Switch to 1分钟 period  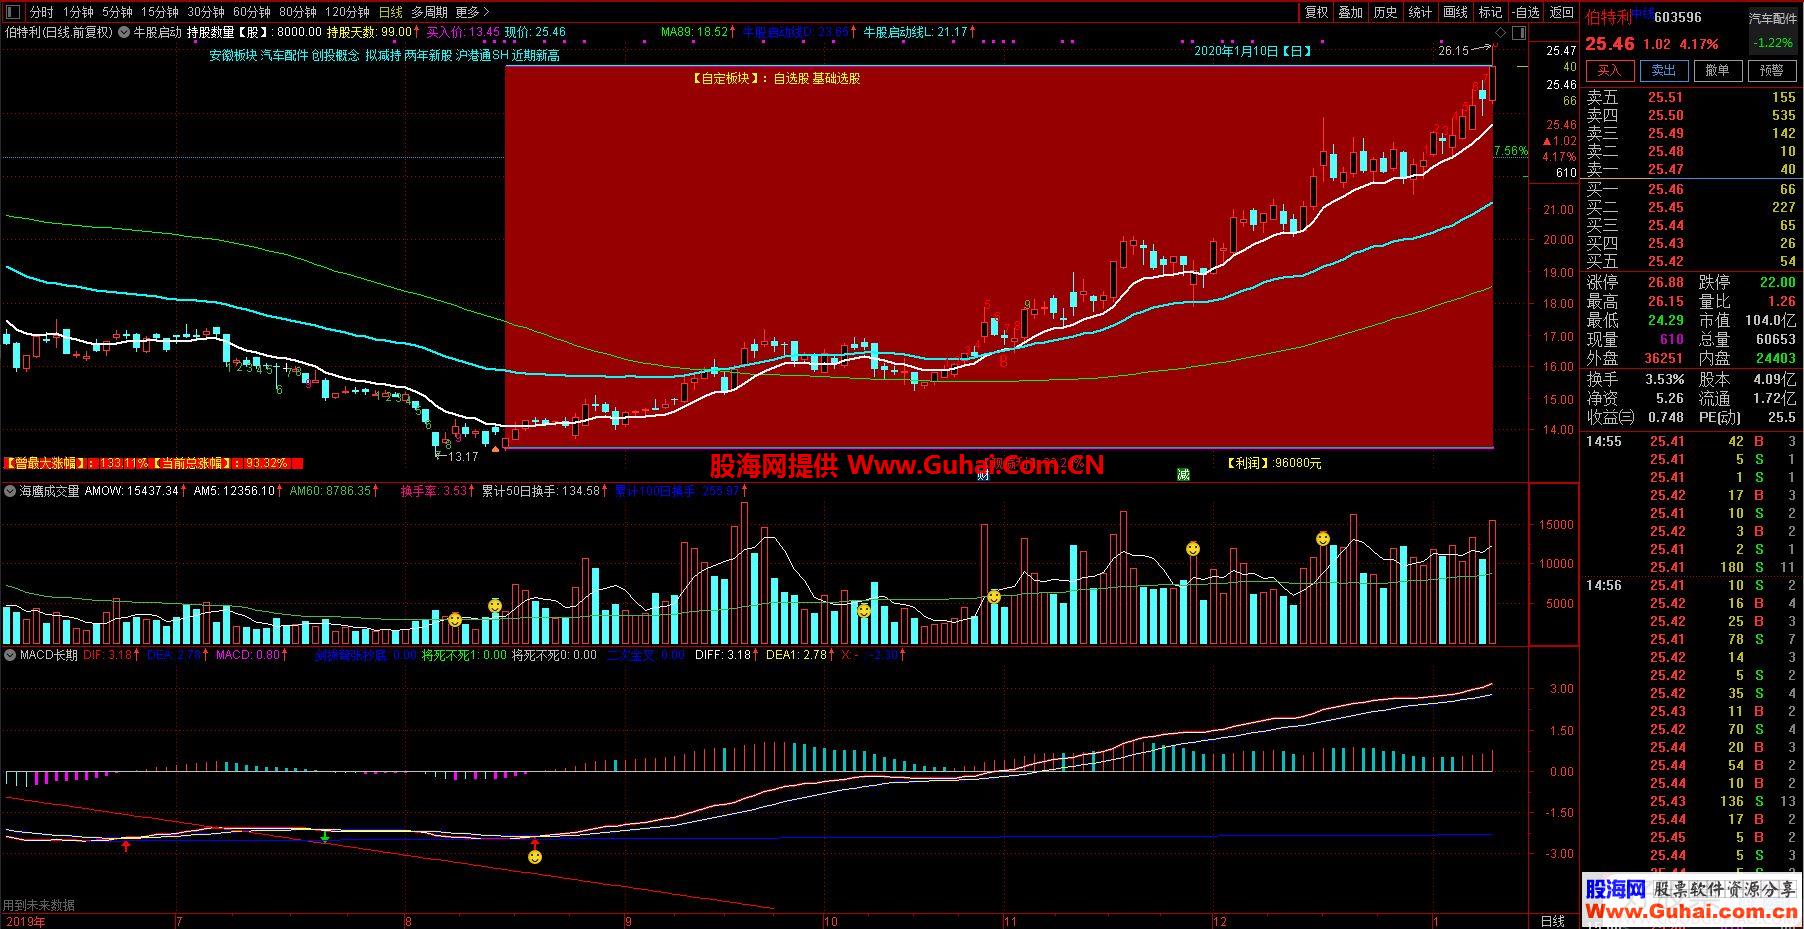point(77,12)
